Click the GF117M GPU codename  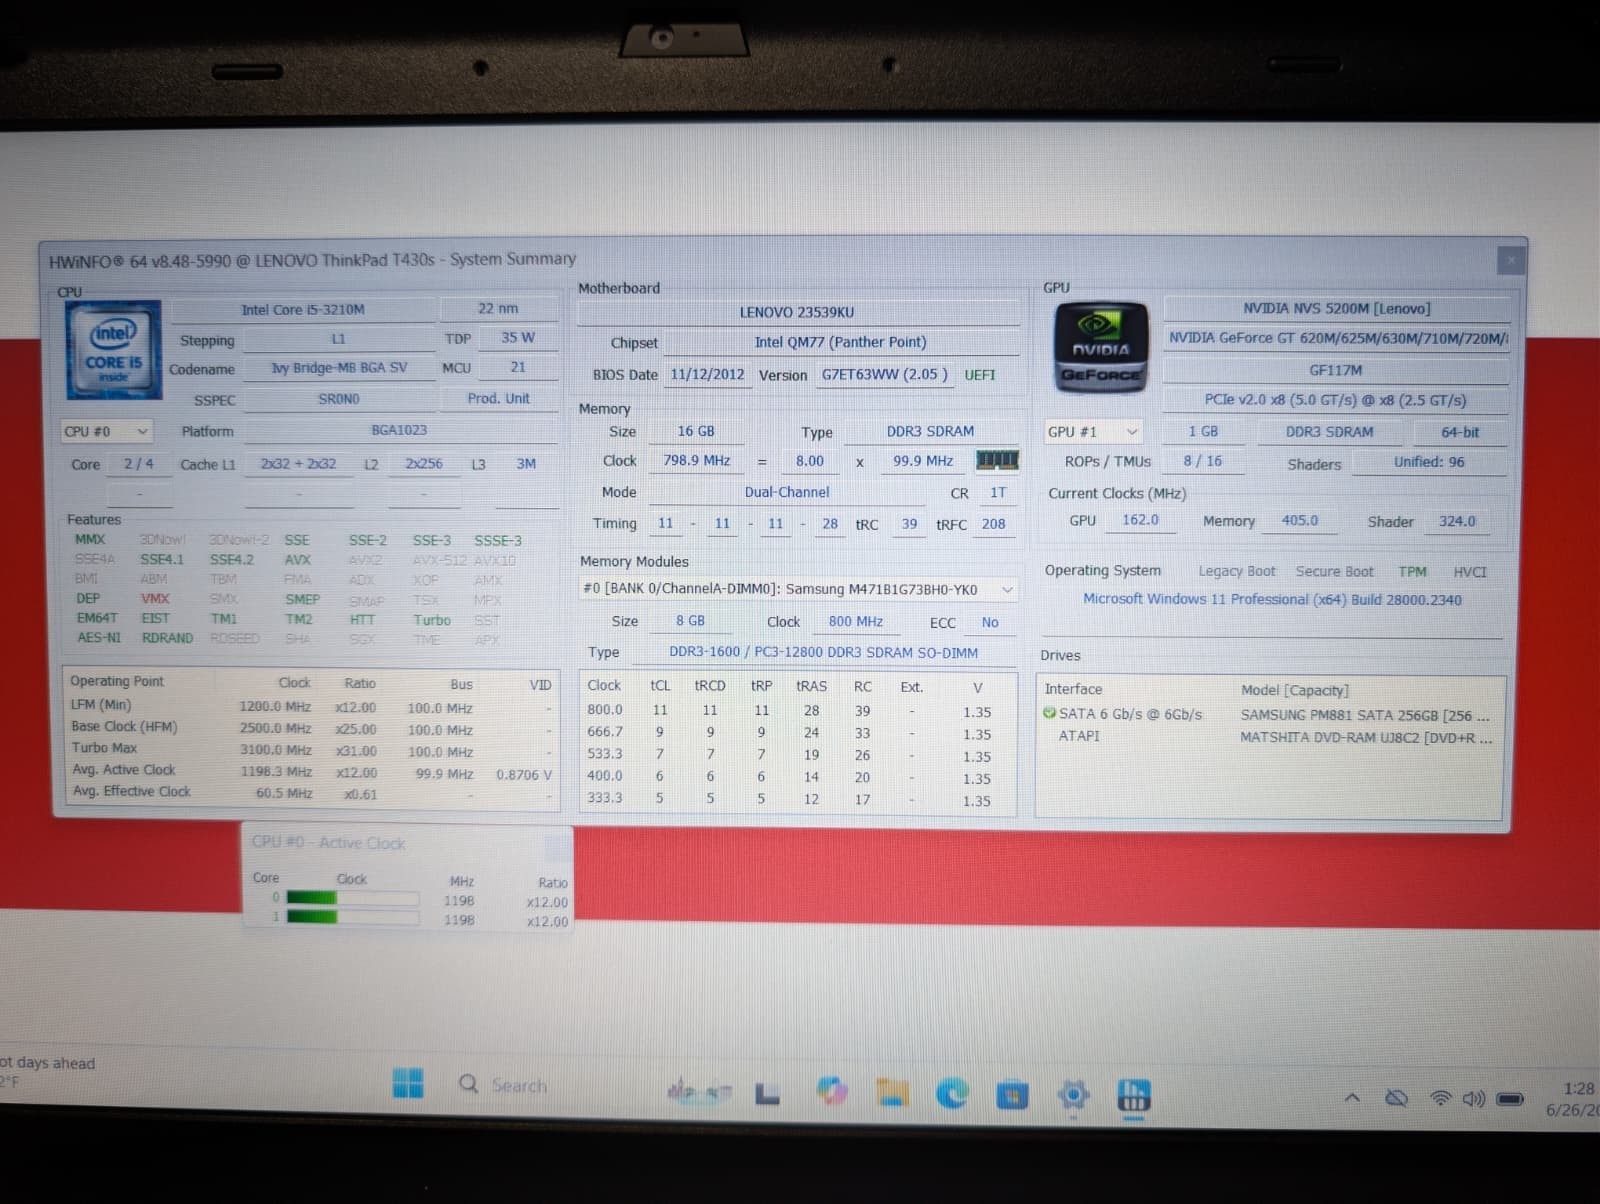point(1336,370)
